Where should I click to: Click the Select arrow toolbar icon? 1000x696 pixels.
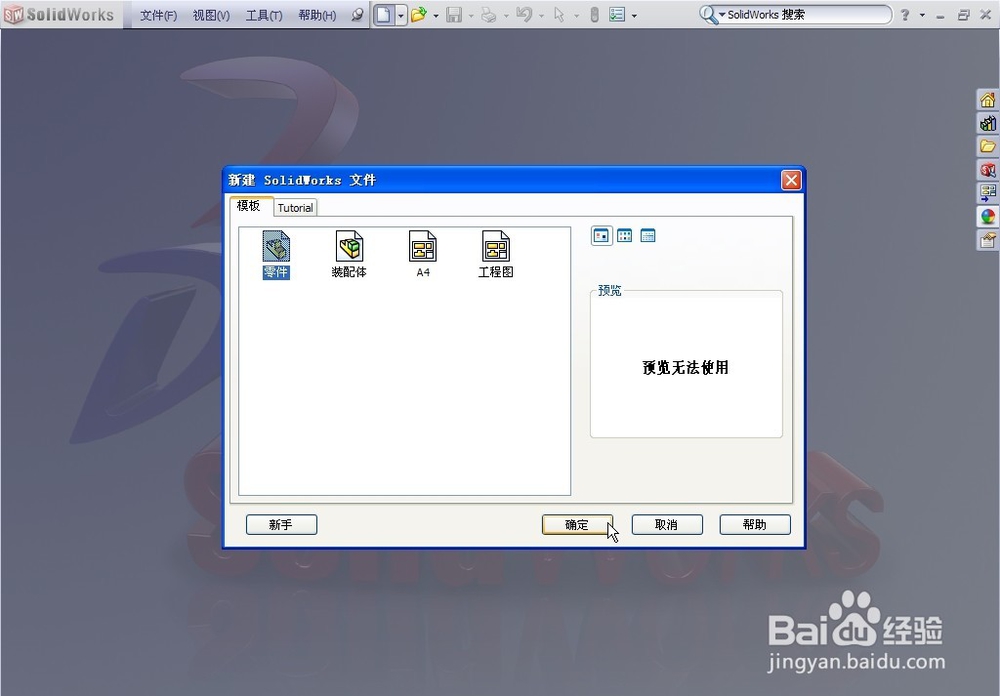[559, 15]
